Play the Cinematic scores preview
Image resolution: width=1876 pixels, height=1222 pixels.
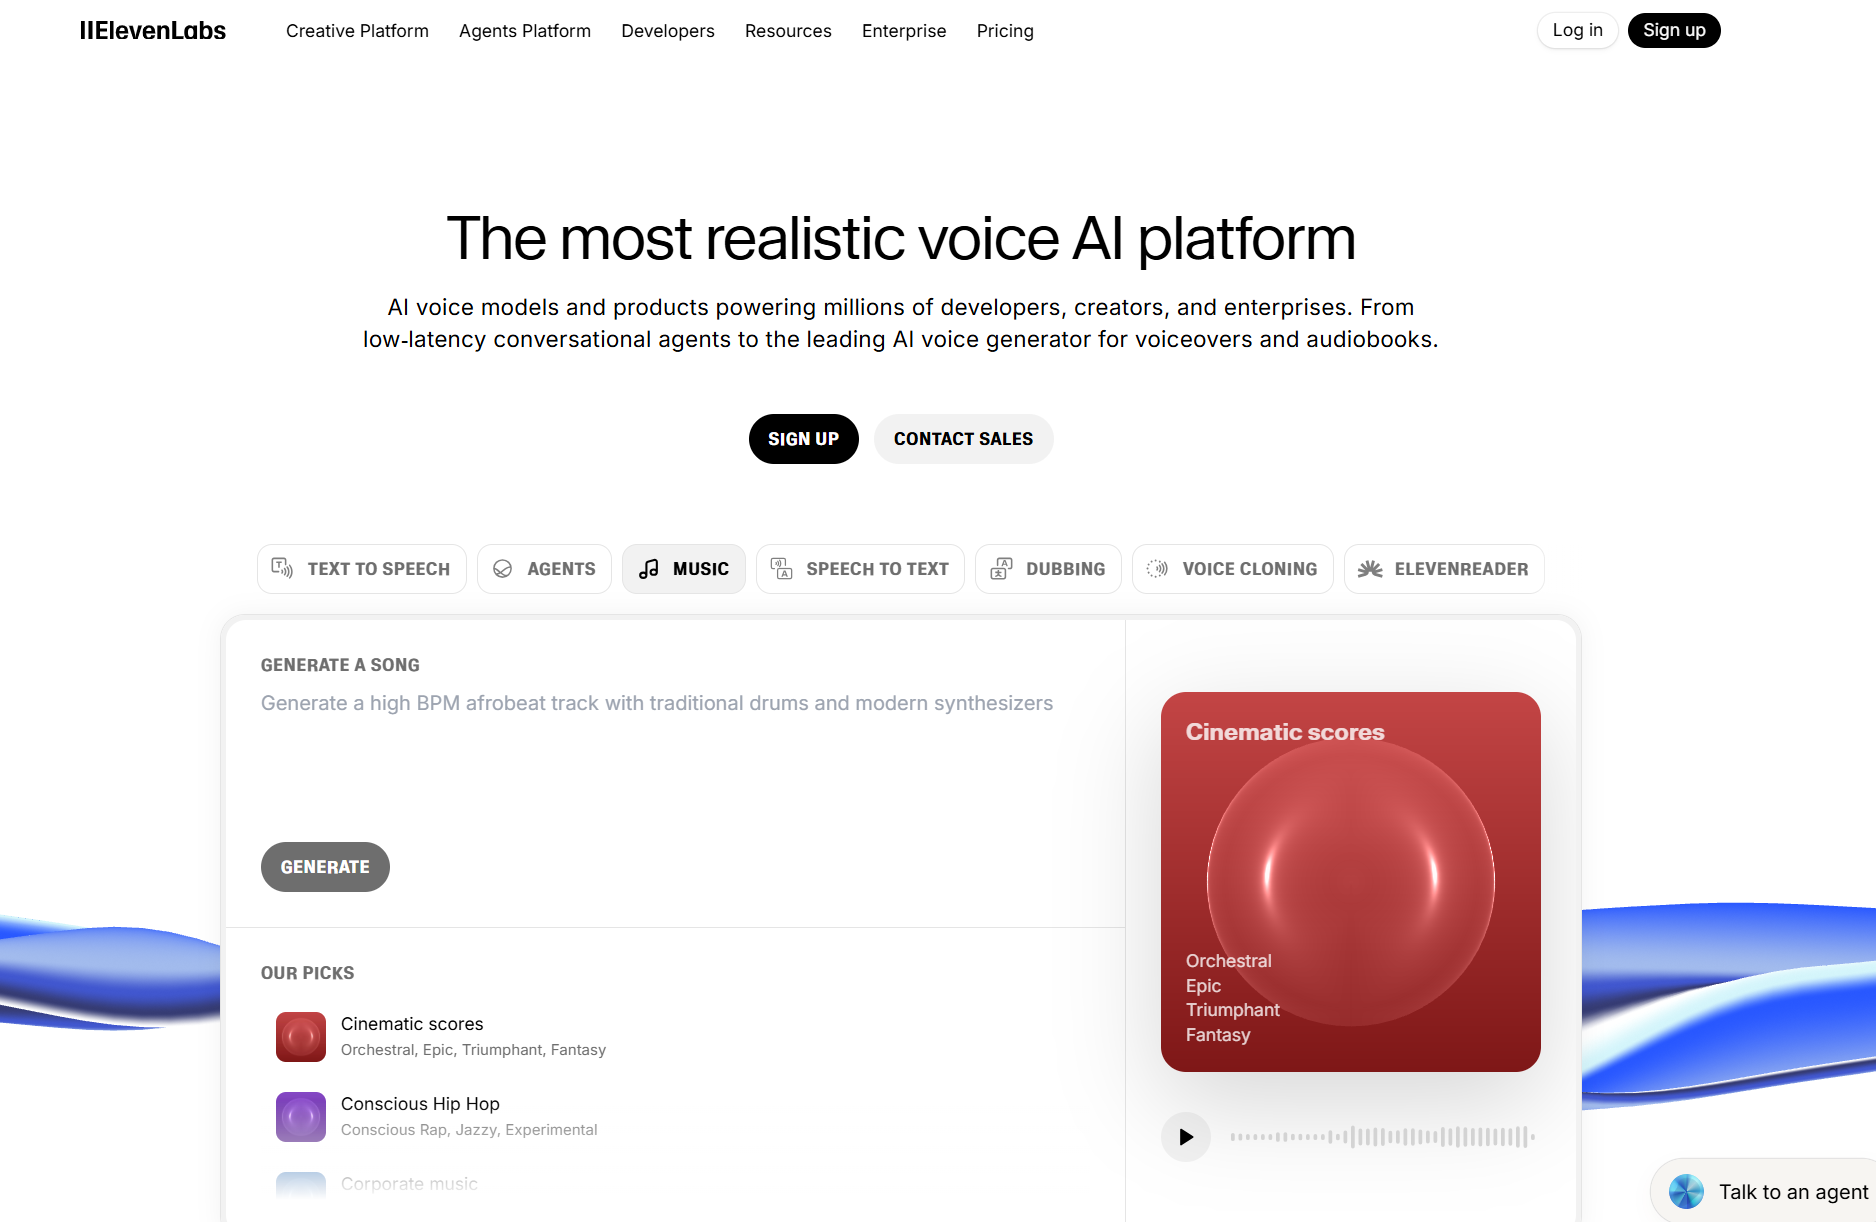pos(1186,1137)
